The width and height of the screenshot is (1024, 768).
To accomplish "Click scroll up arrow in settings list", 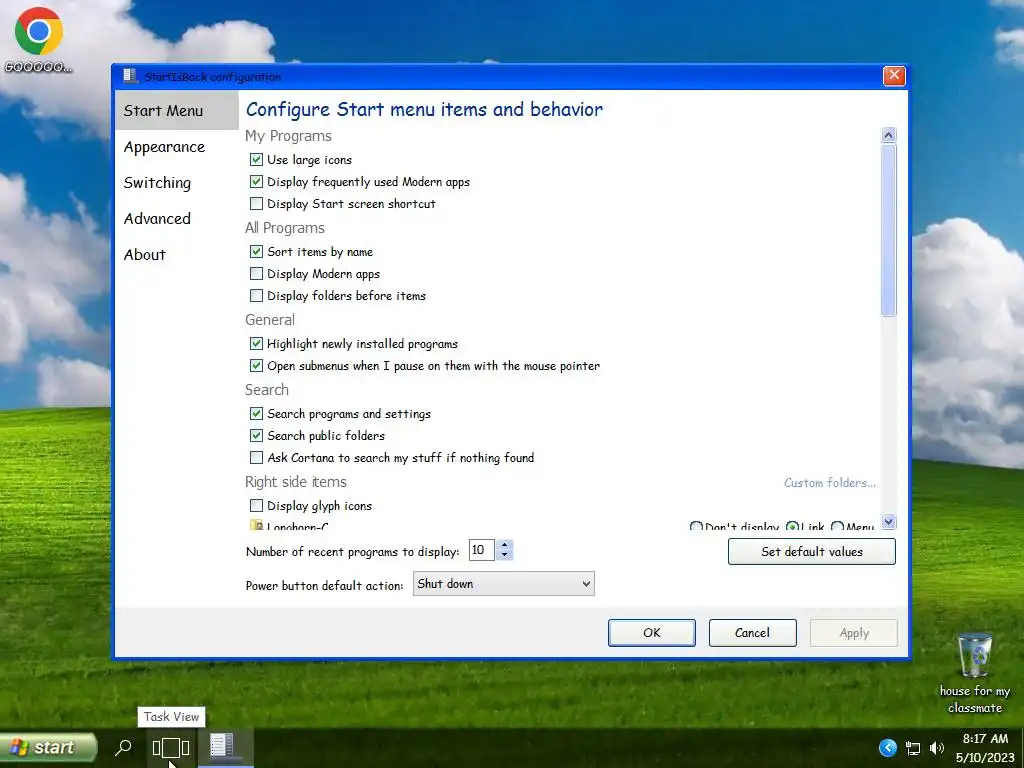I will coord(888,135).
